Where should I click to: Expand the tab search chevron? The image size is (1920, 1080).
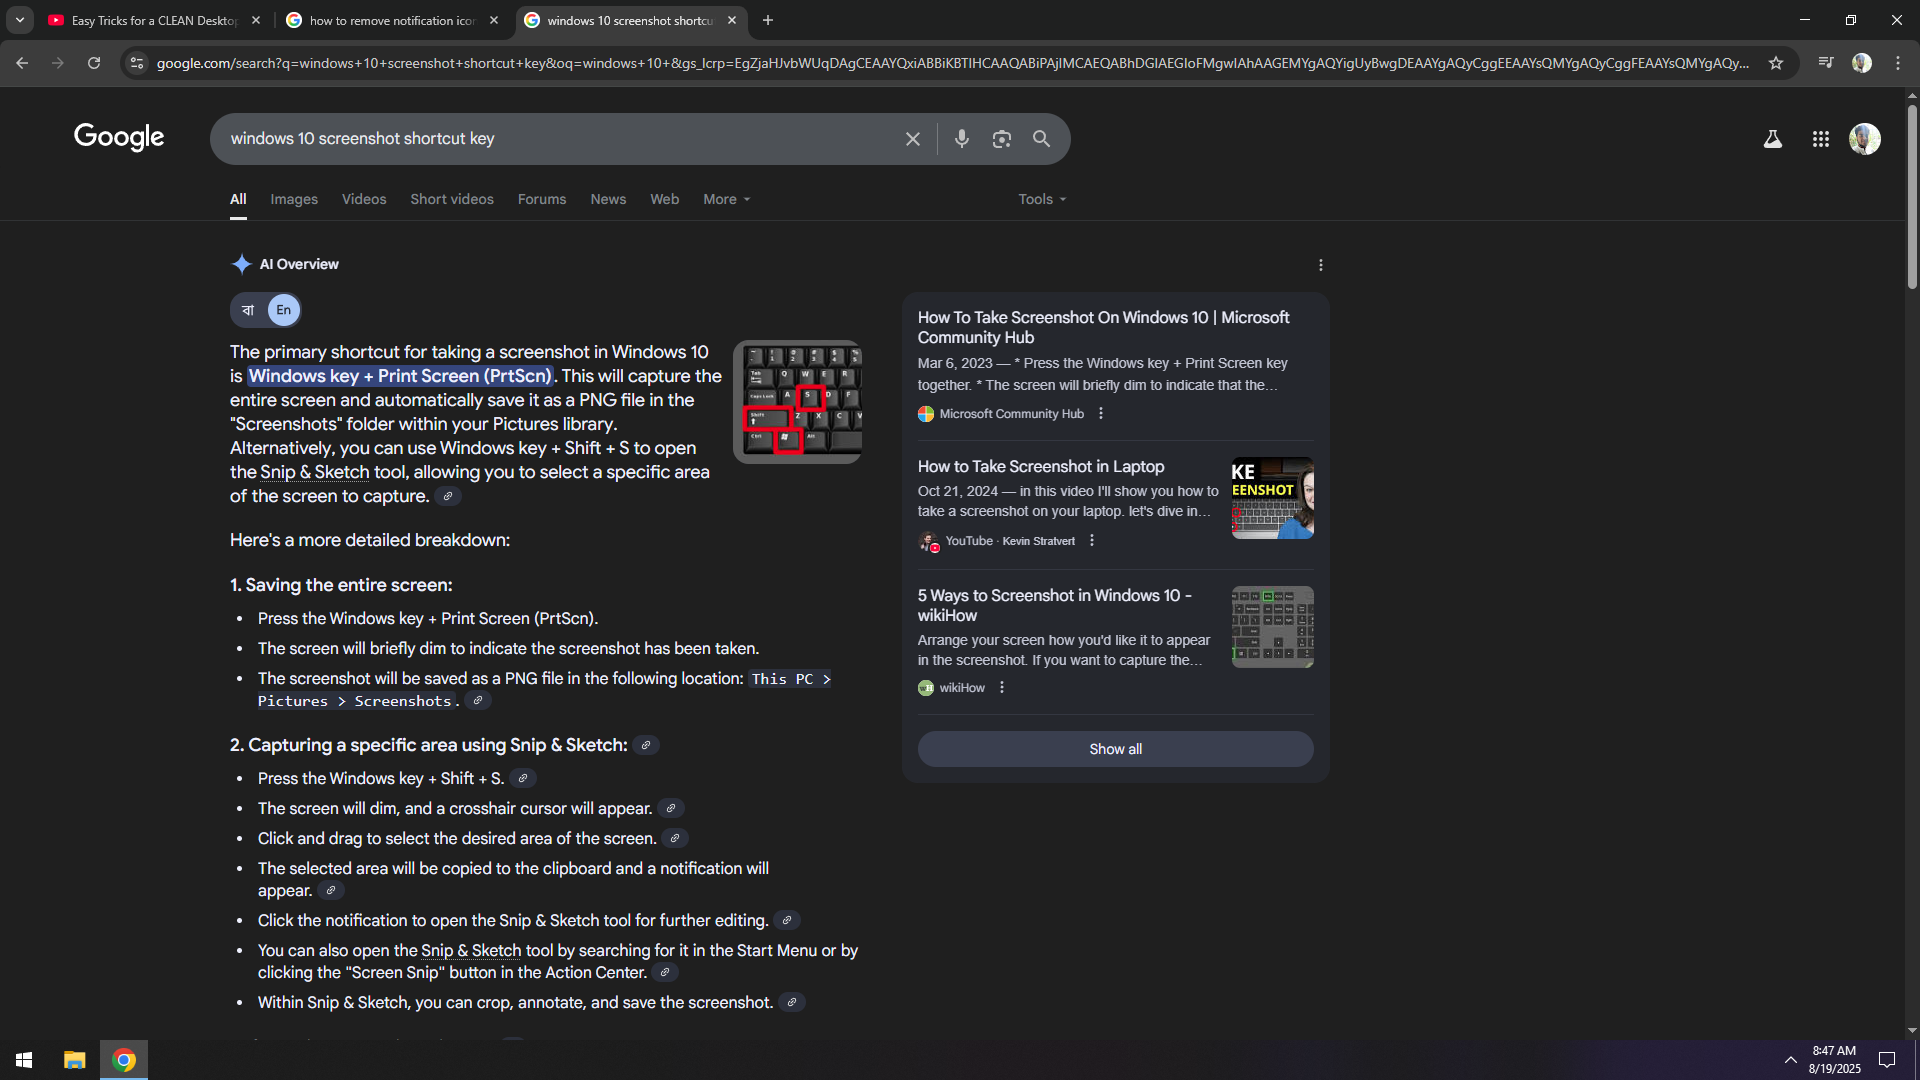(x=20, y=20)
